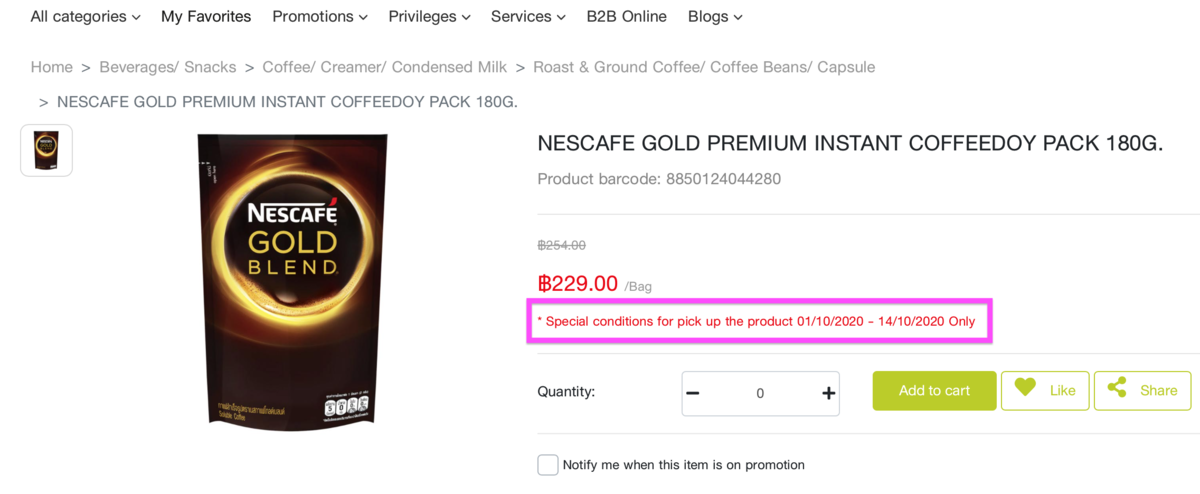Image resolution: width=1200 pixels, height=494 pixels.
Task: Click the heart icon on Like button
Action: tap(1025, 388)
